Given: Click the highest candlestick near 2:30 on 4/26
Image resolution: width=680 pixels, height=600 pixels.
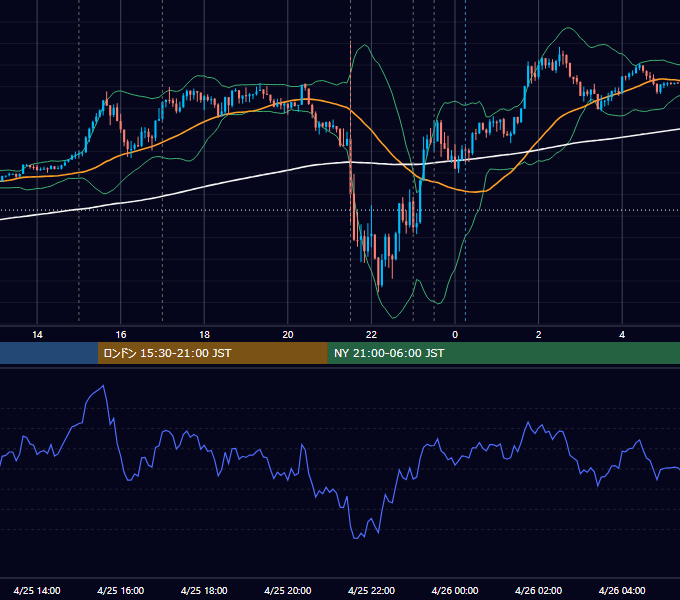Looking at the screenshot, I should pyautogui.click(x=560, y=54).
